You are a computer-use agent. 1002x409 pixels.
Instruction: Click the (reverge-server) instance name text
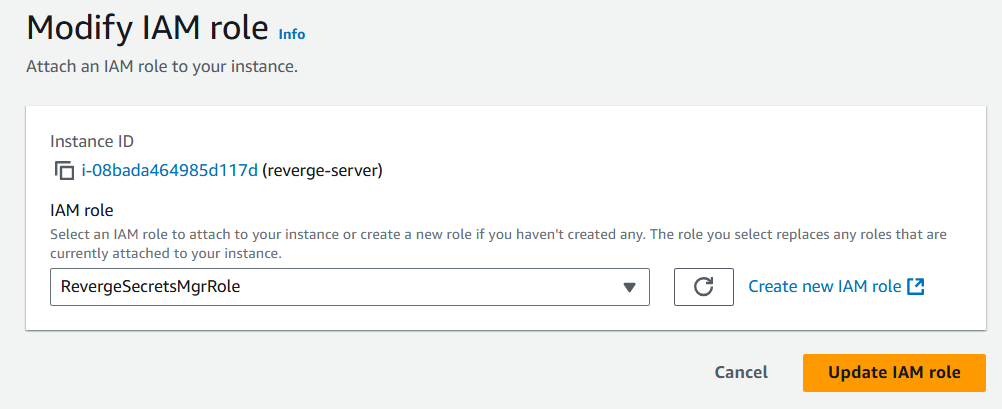coord(322,171)
